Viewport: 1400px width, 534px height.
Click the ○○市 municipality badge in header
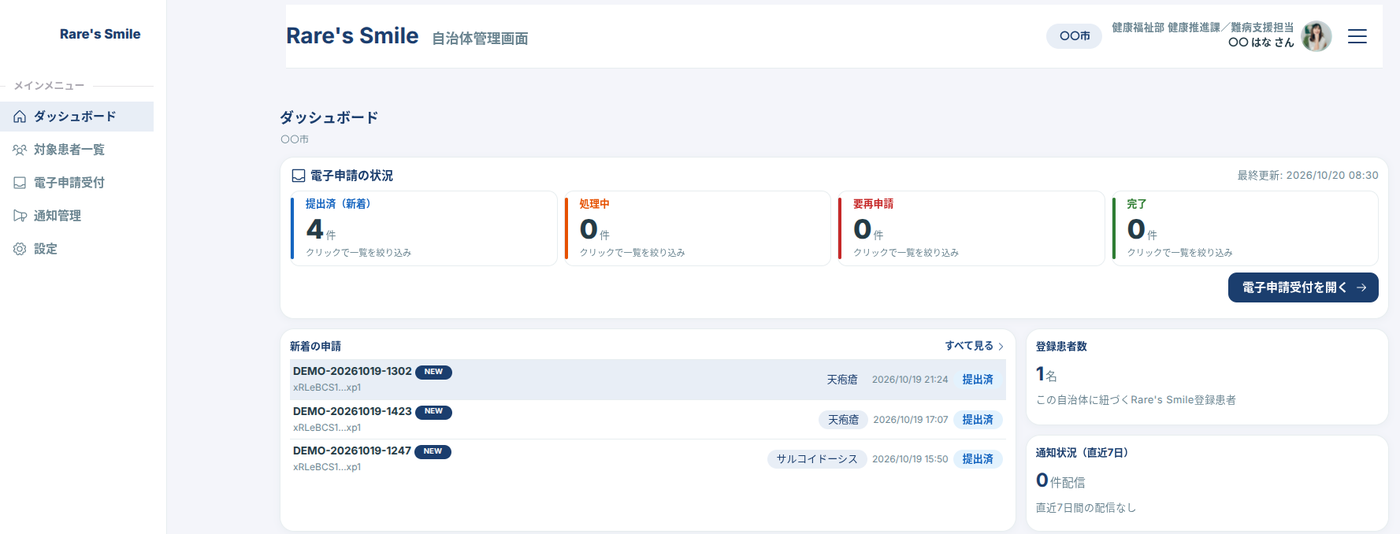click(1074, 36)
